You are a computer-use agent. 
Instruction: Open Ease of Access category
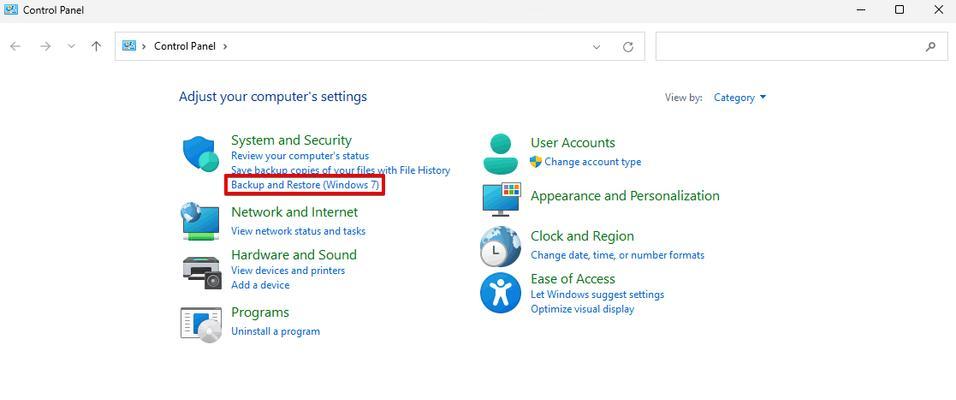[x=573, y=279]
